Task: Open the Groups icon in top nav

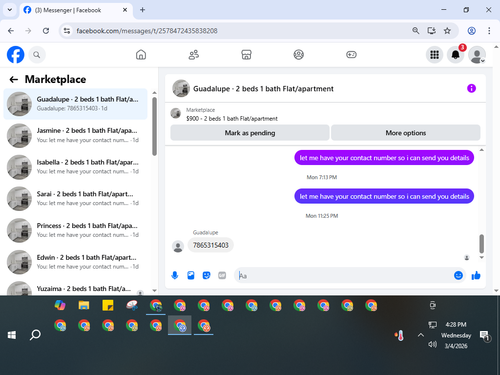Action: 299,55
